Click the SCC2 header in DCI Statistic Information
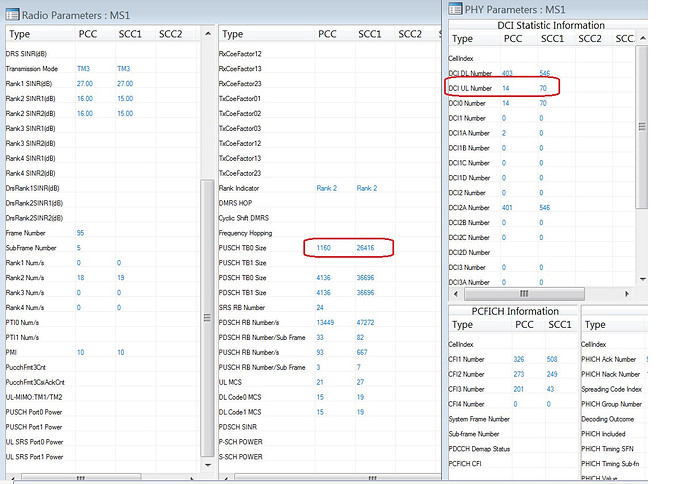 [x=590, y=38]
